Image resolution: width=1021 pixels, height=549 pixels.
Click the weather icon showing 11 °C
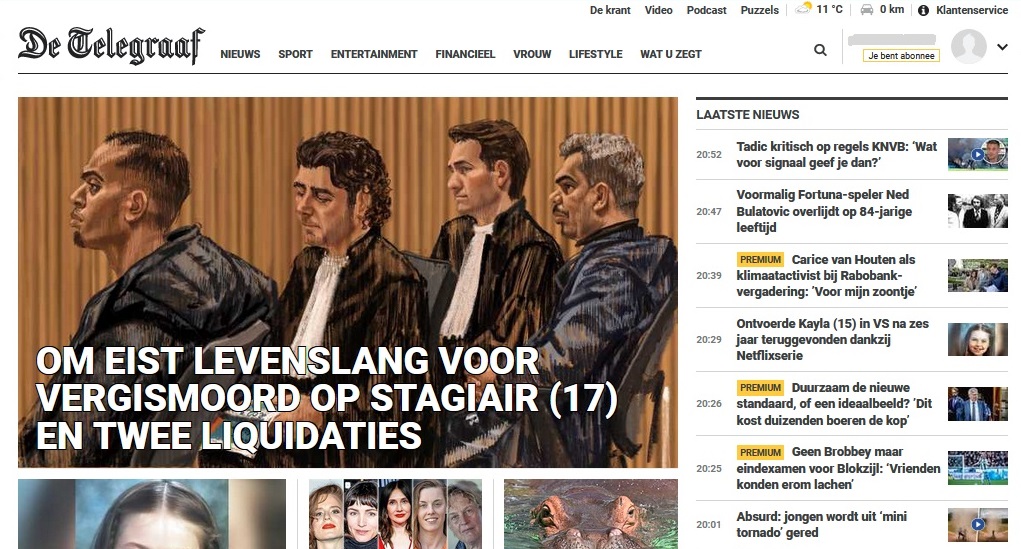[805, 9]
